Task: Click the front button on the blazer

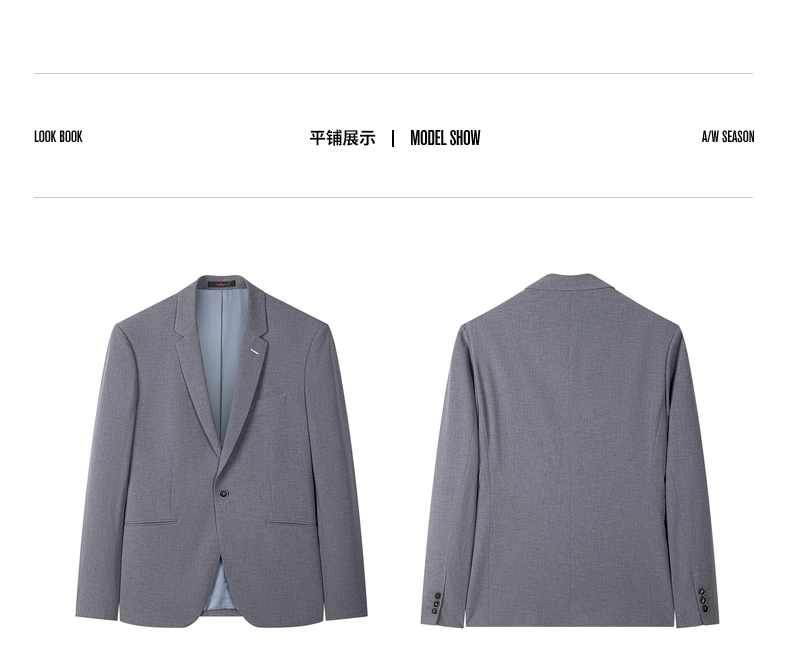Action: click(x=224, y=493)
